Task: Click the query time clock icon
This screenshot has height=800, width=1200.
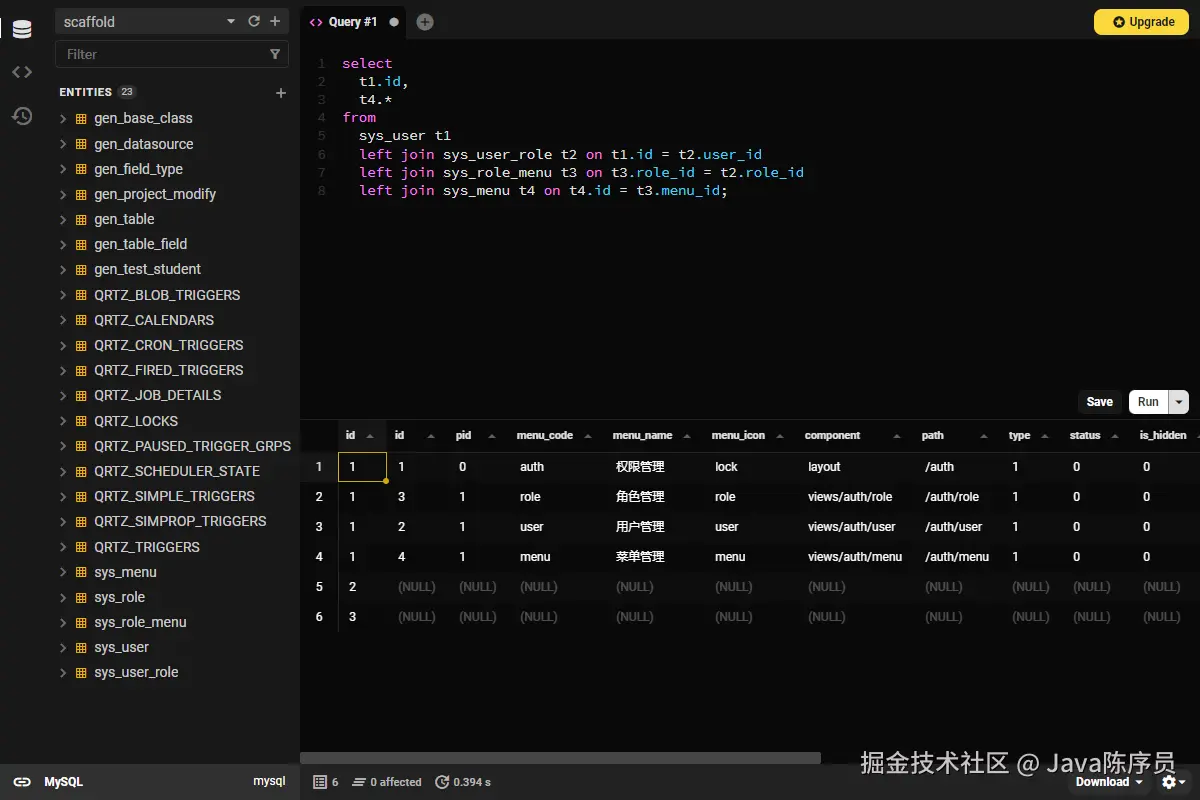Action: pyautogui.click(x=442, y=782)
